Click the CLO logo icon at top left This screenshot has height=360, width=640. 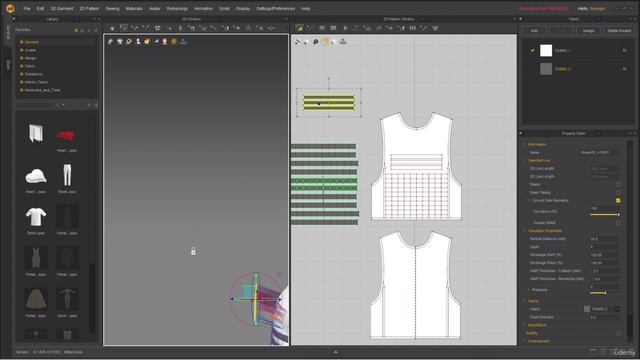click(x=10, y=8)
